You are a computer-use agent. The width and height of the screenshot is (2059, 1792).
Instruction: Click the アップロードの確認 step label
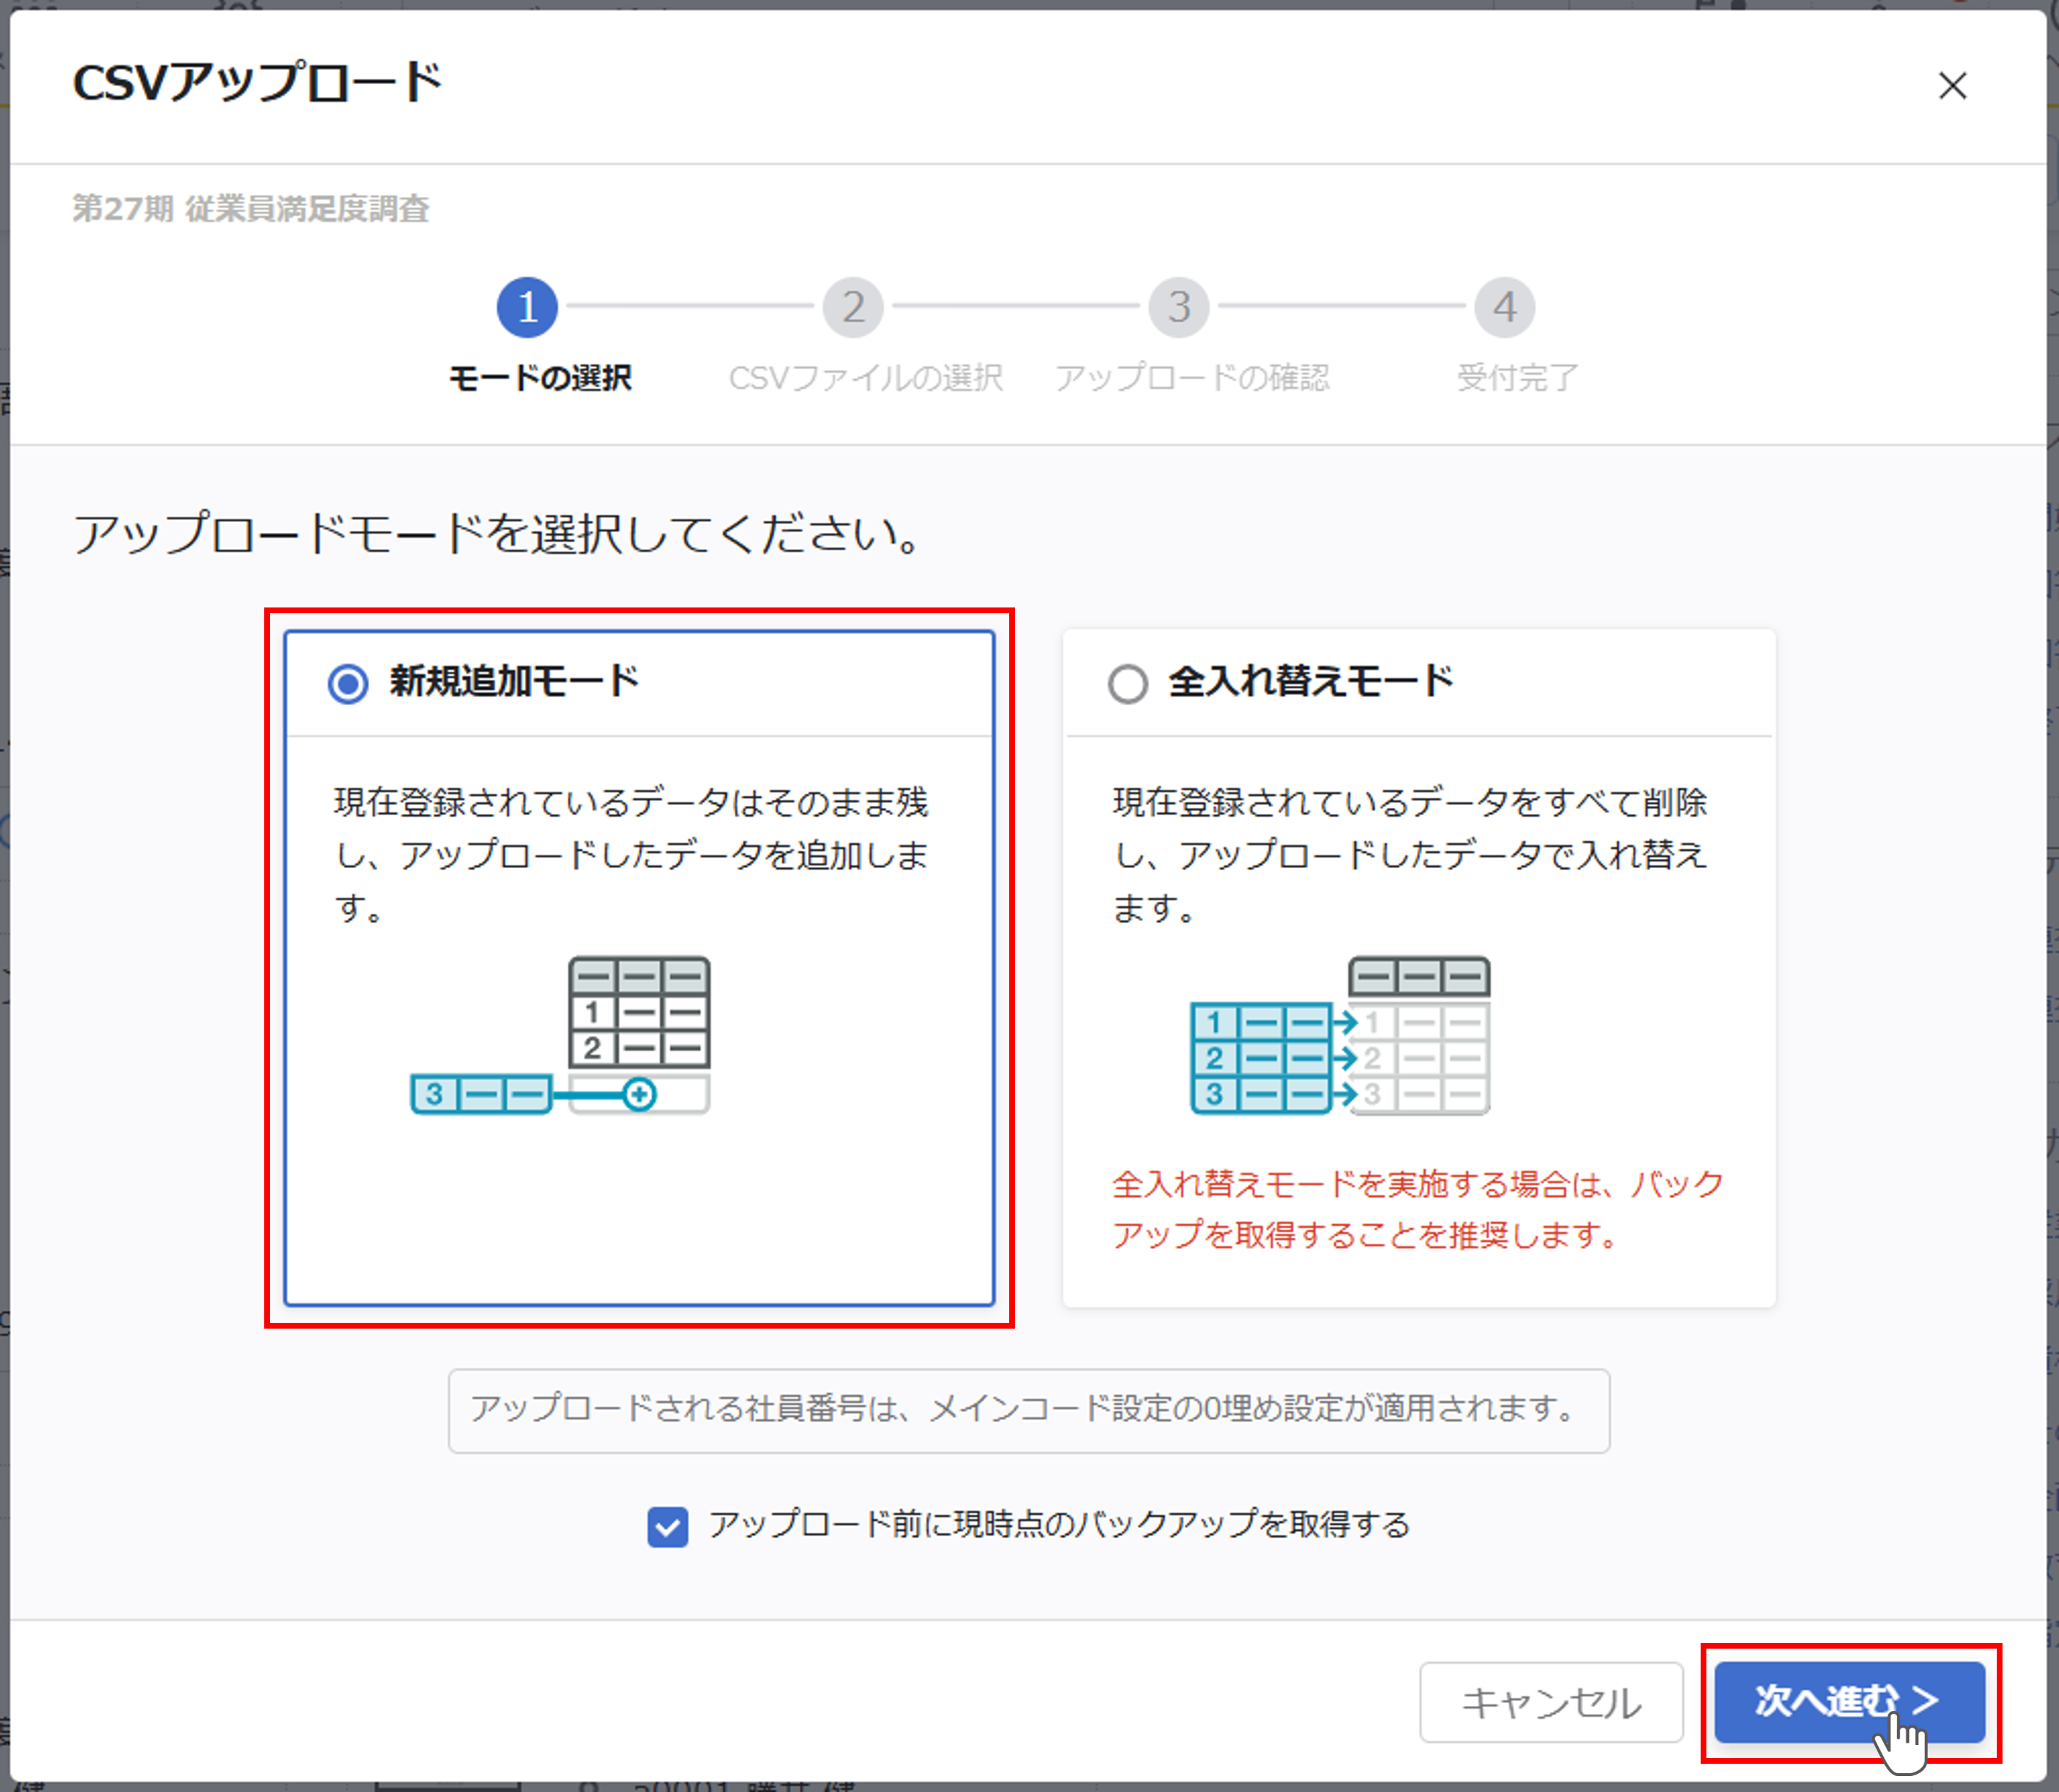coord(1192,378)
